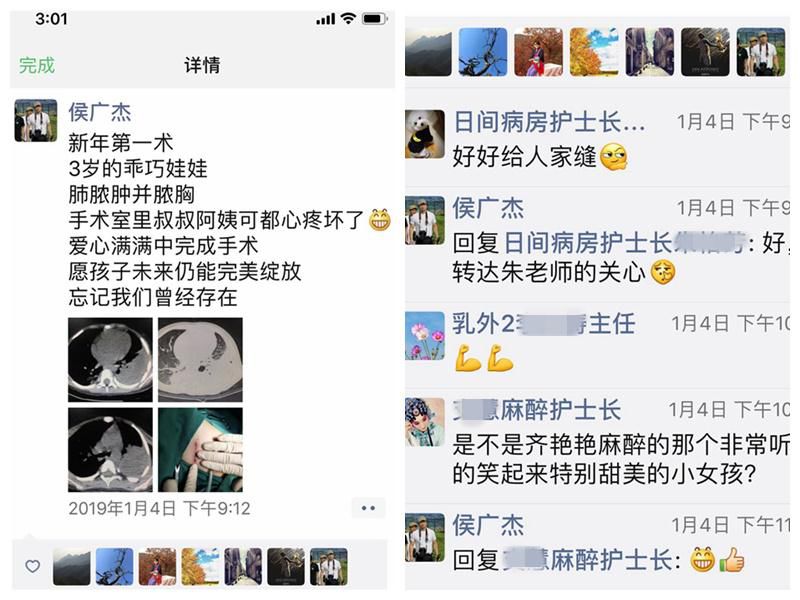Tap the flower avatar of 乳外 主任
The image size is (800, 600).
click(x=425, y=336)
